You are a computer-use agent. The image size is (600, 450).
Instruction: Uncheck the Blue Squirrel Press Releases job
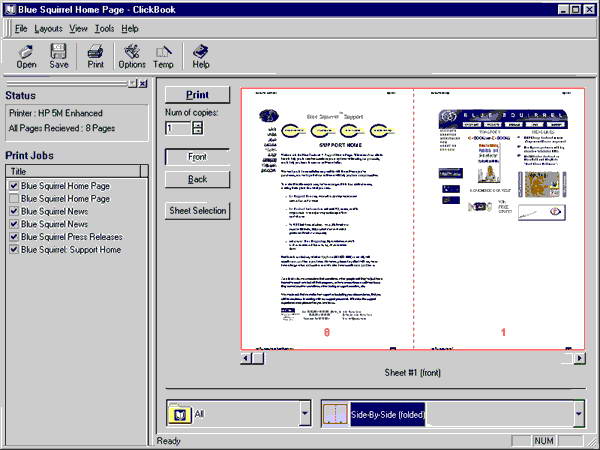point(14,237)
